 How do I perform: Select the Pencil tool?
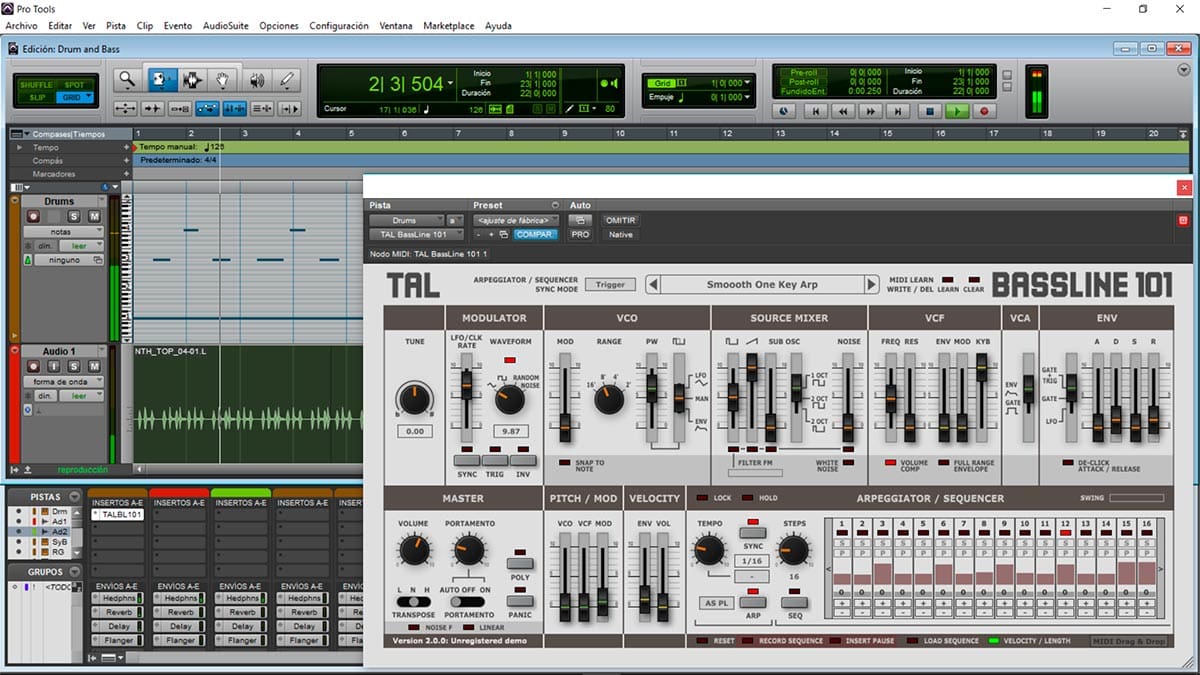coord(288,80)
